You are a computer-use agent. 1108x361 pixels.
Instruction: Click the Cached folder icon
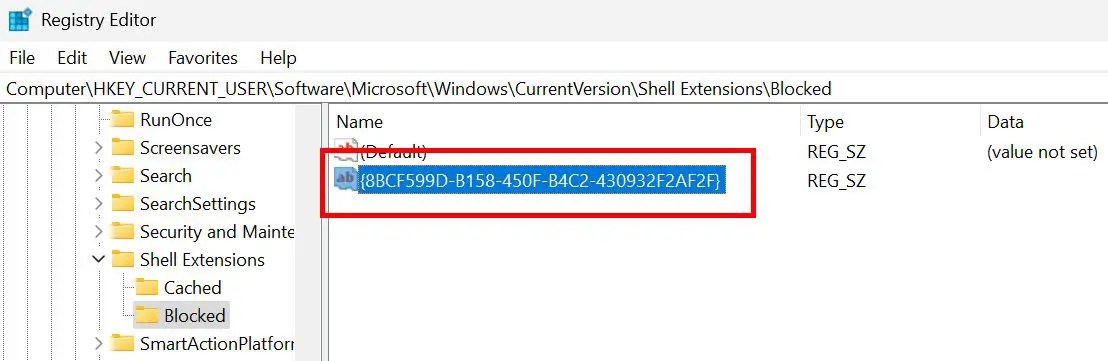(147, 288)
